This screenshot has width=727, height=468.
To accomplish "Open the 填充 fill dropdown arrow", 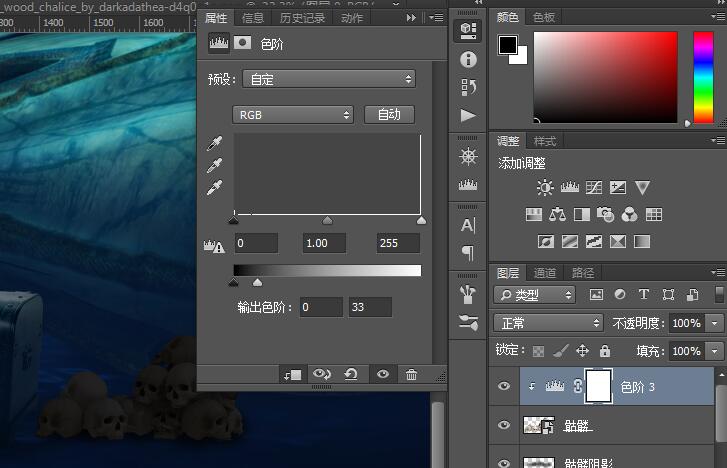I will (714, 351).
